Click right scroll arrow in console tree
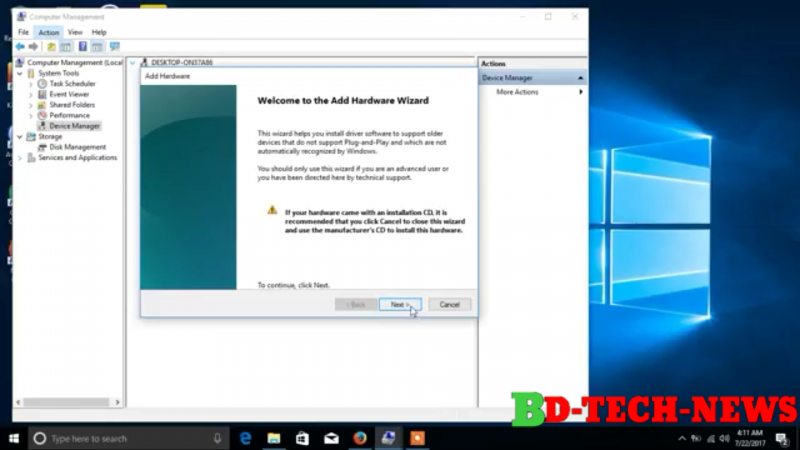Image resolution: width=800 pixels, height=450 pixels. (117, 402)
